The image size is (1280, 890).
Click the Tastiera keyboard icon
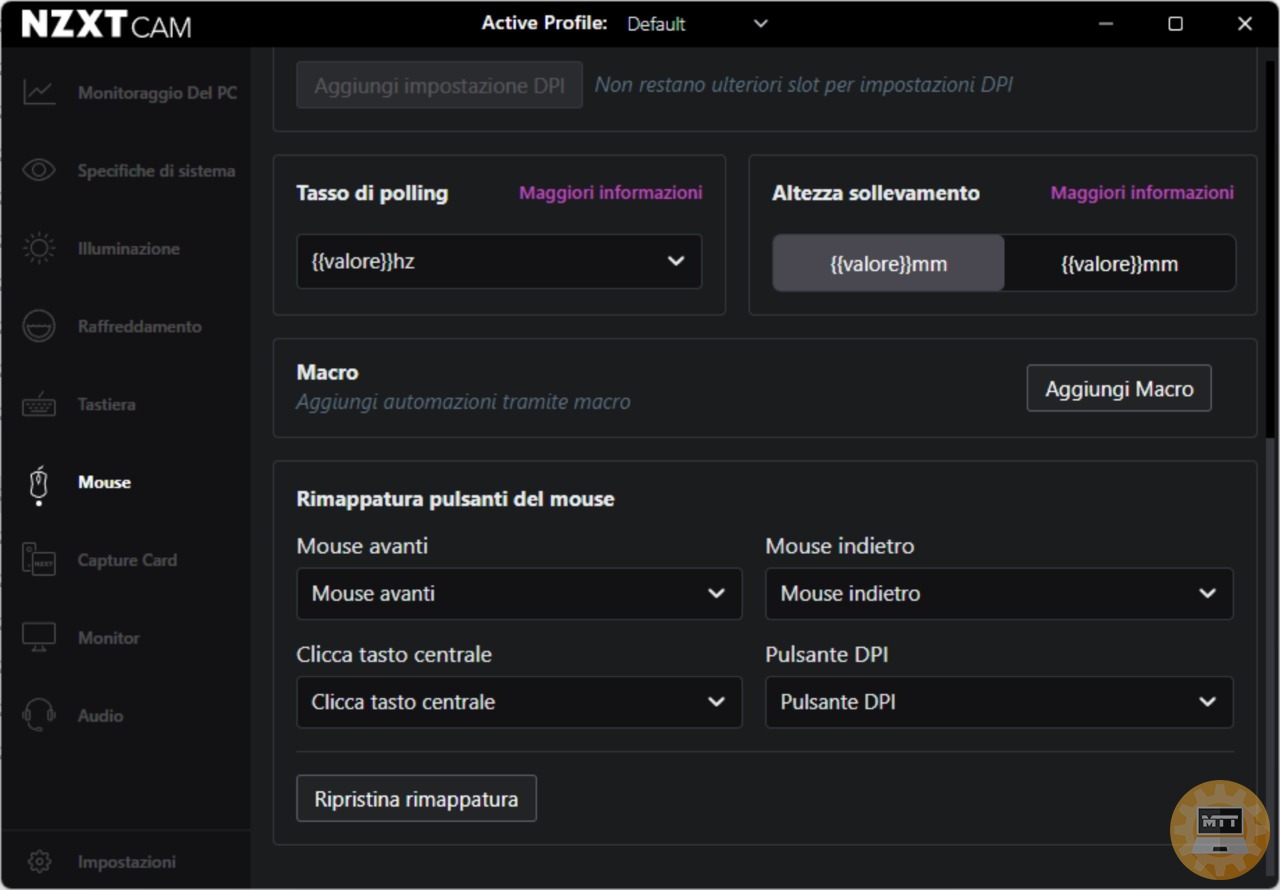tap(39, 405)
